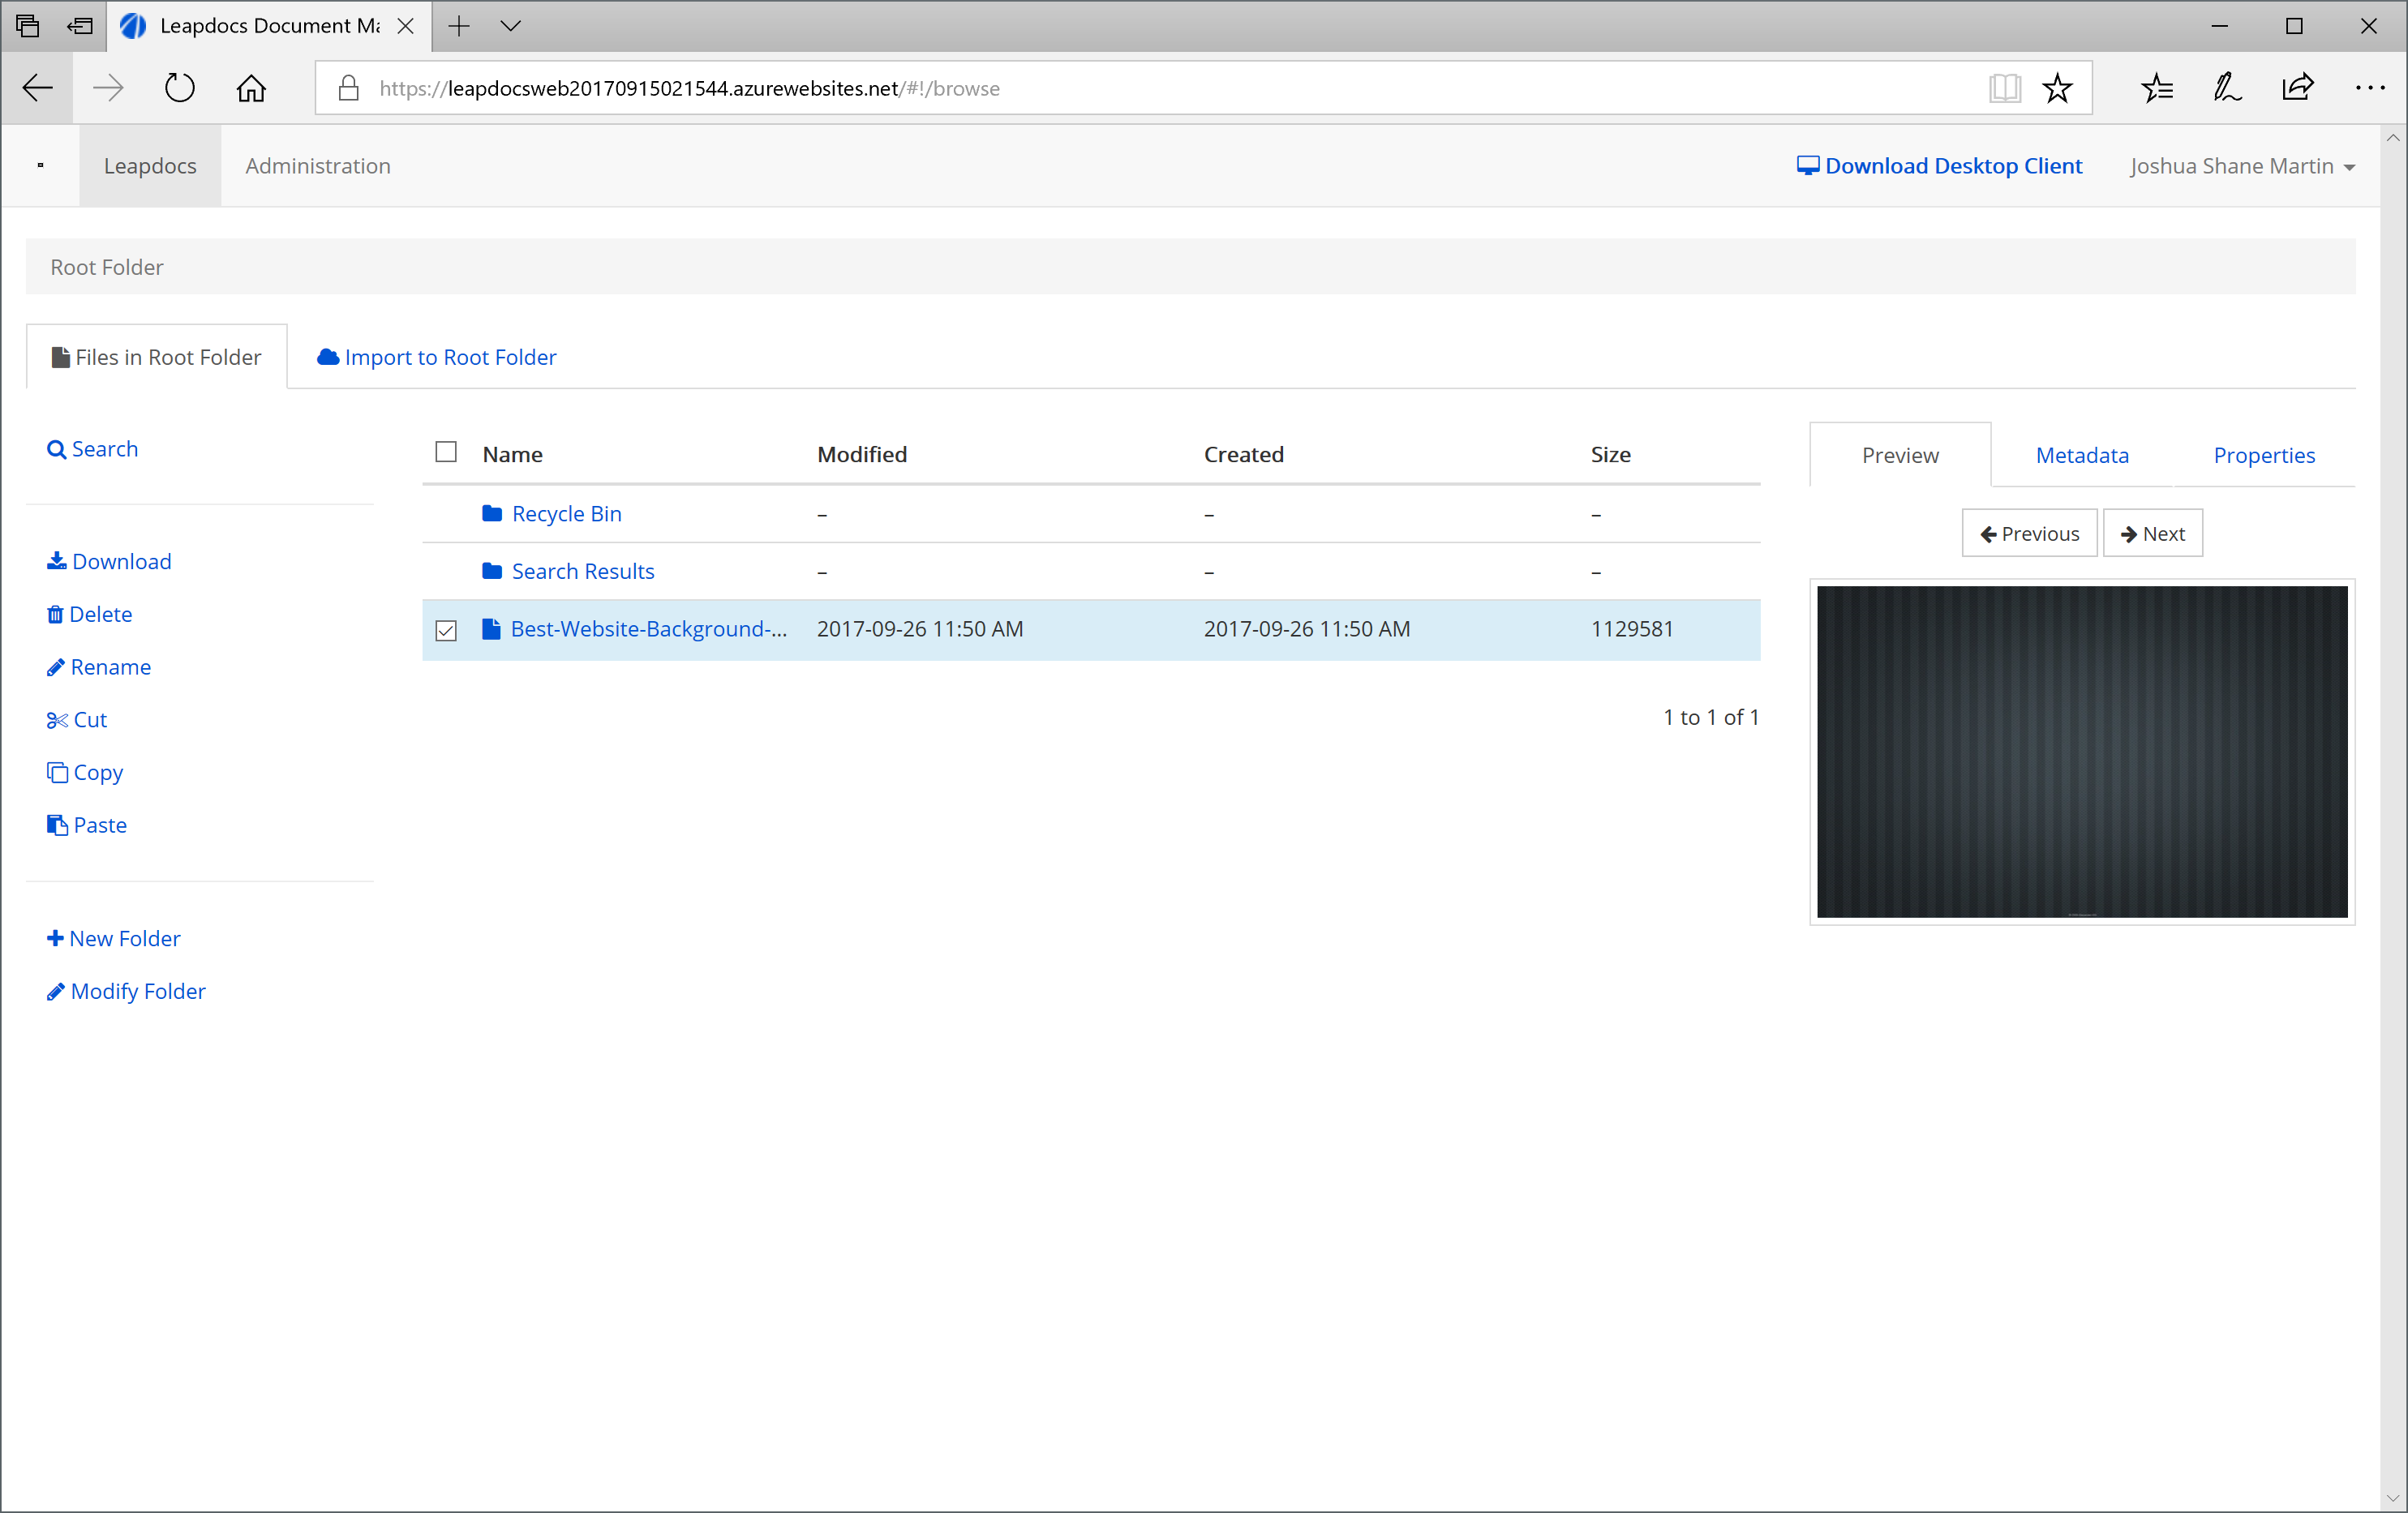Click the Copy action
Viewport: 2408px width, 1513px height.
[x=85, y=773]
